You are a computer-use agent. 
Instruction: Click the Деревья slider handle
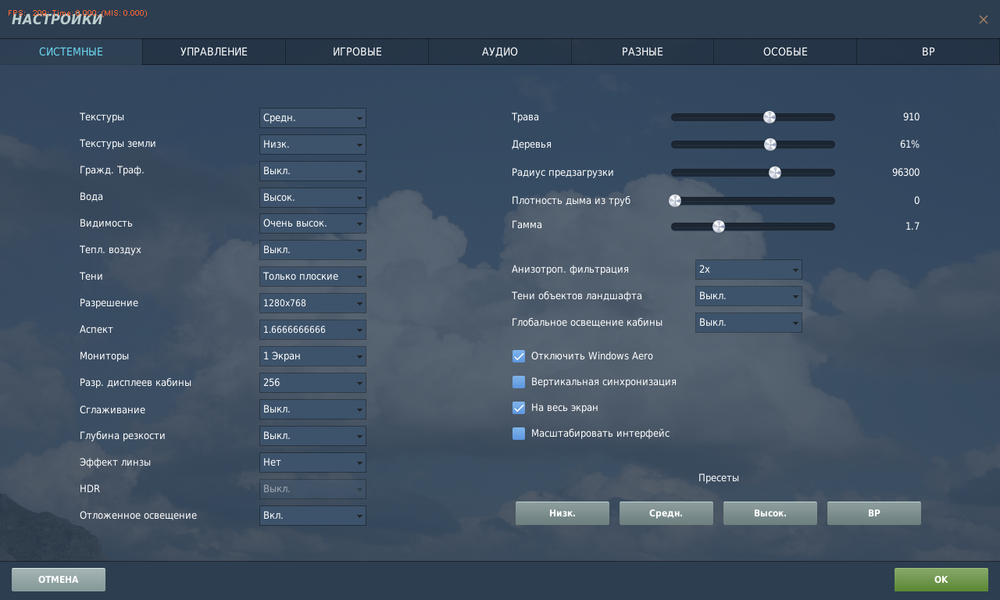pyautogui.click(x=770, y=144)
